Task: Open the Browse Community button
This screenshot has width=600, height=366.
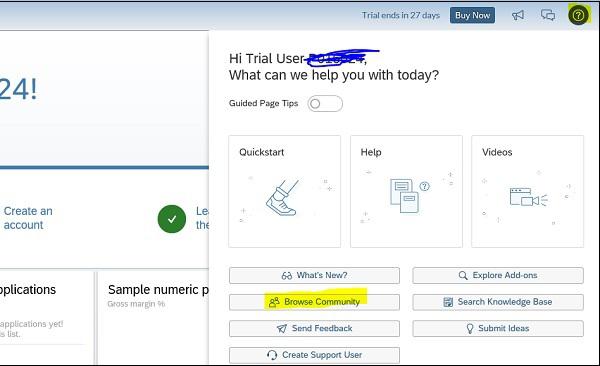Action: pyautogui.click(x=314, y=302)
